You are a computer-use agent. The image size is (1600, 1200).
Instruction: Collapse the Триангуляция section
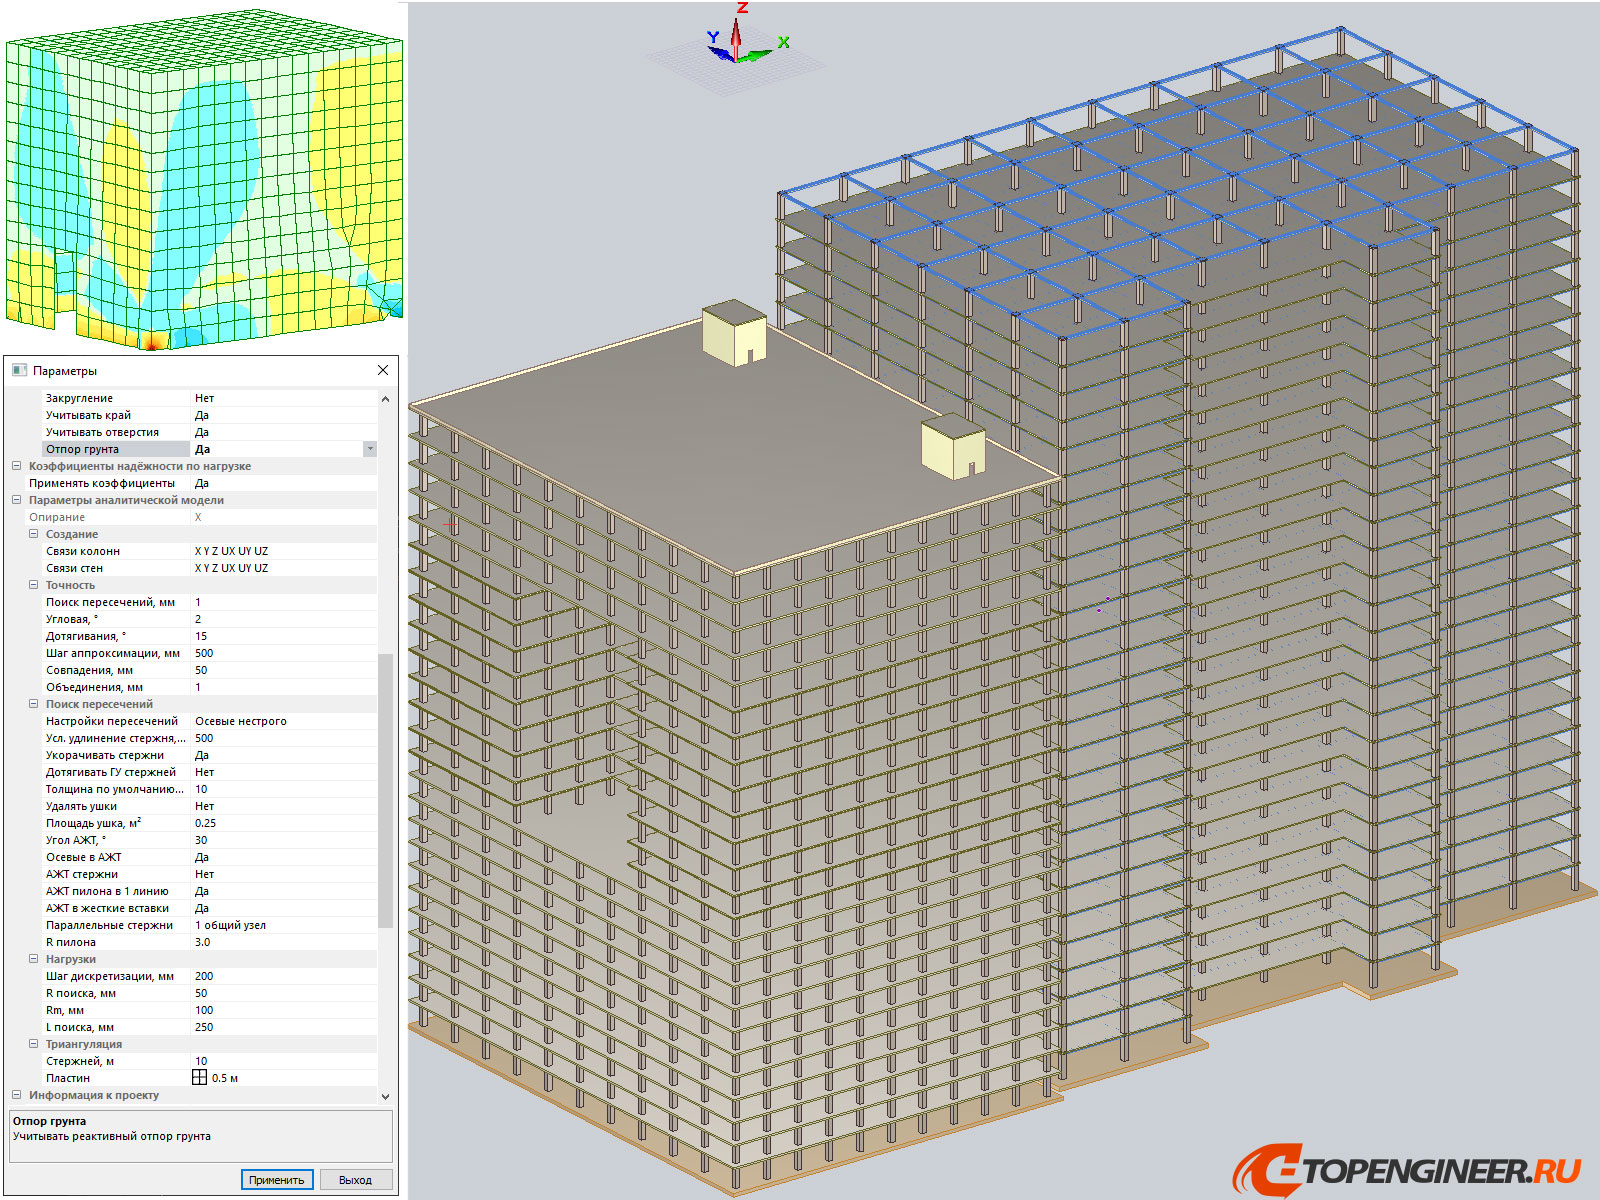pos(34,1043)
